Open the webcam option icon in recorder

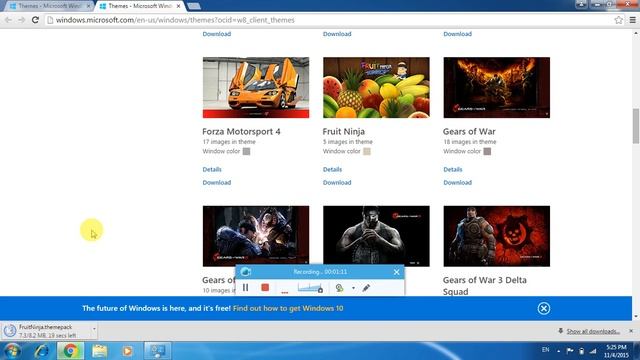[x=339, y=288]
